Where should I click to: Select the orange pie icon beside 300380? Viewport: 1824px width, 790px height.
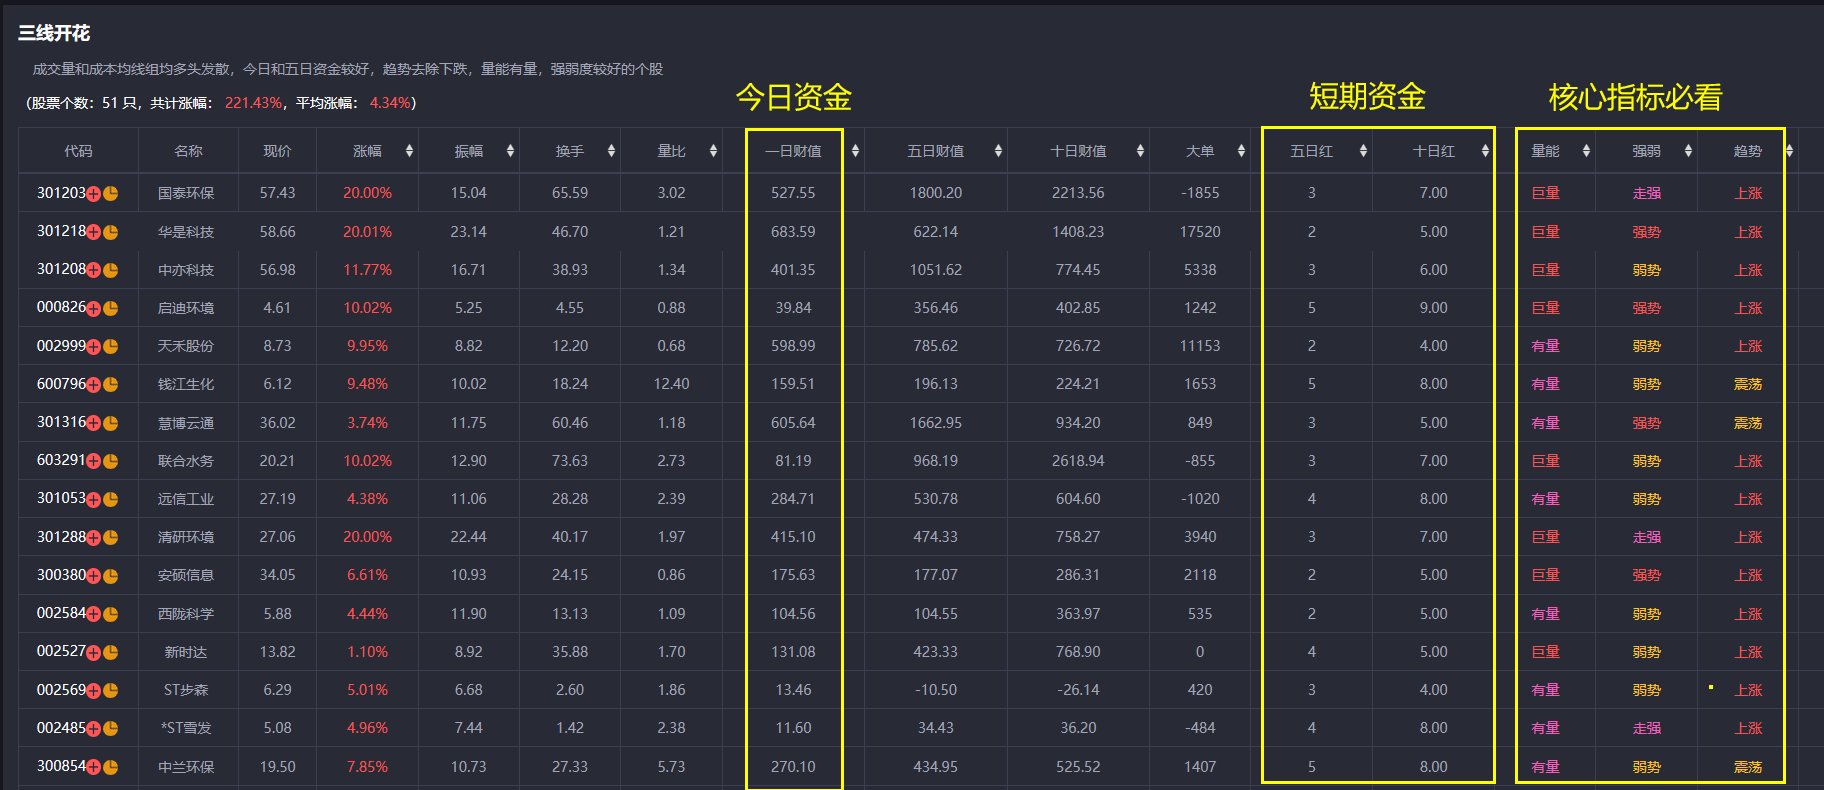click(x=111, y=576)
